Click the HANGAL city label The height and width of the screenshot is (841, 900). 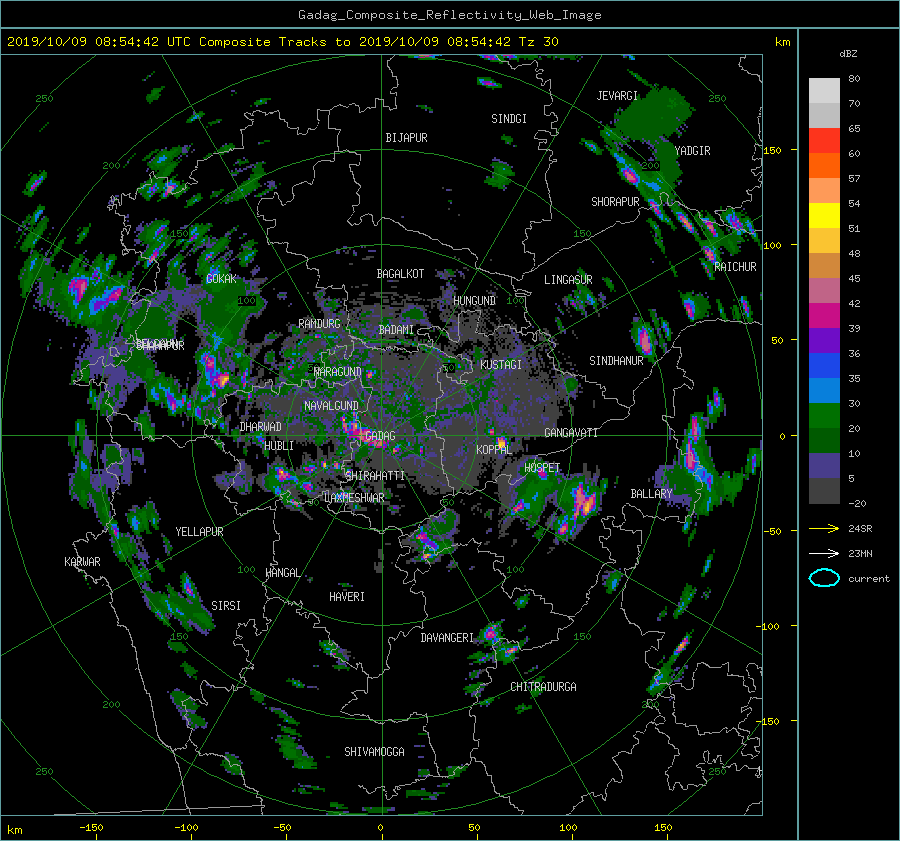point(282,573)
